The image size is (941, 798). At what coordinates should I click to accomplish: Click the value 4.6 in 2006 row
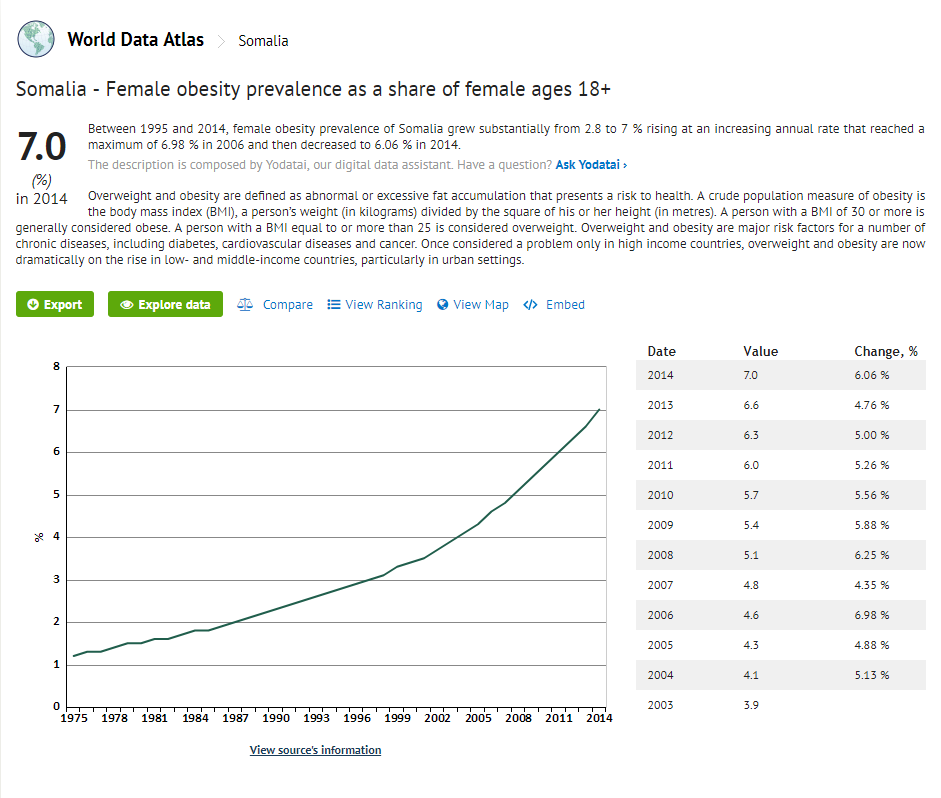(x=751, y=615)
